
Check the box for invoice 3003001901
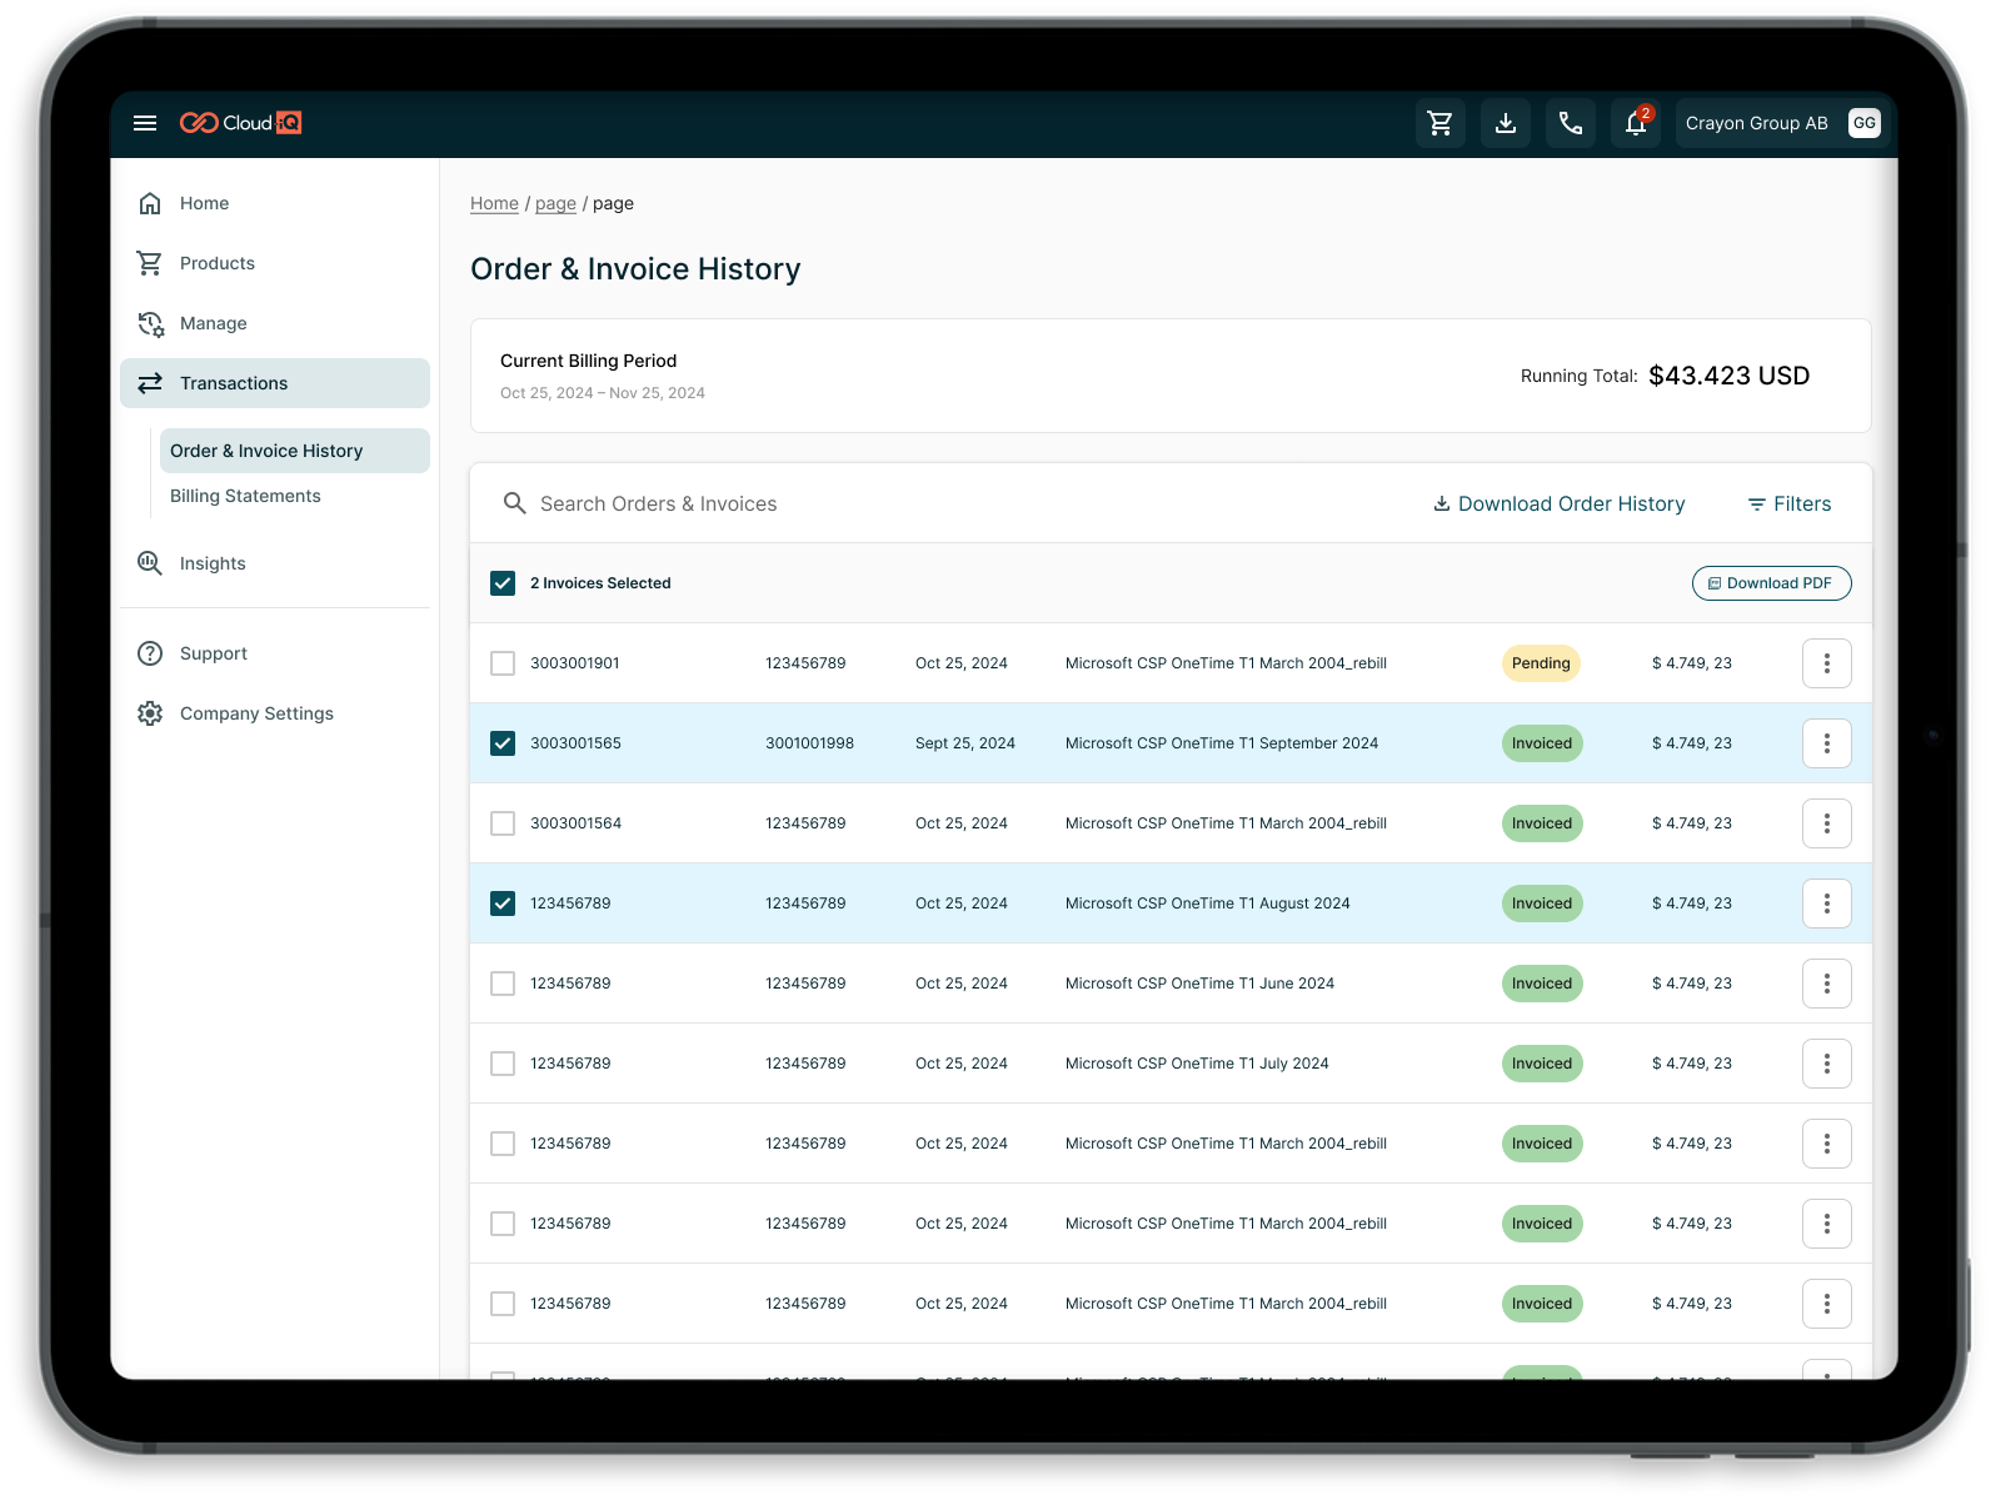coord(503,663)
